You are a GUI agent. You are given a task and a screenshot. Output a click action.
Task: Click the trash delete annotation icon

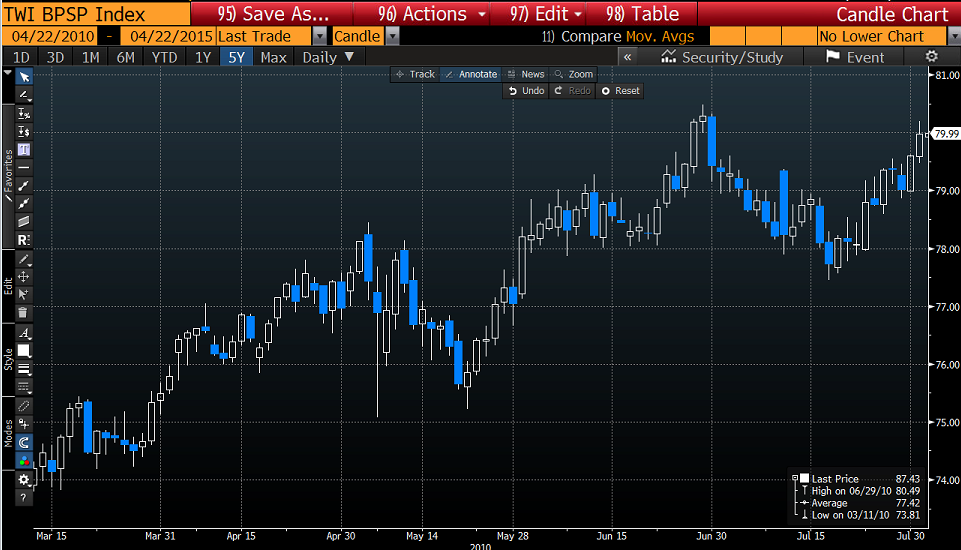[23, 313]
